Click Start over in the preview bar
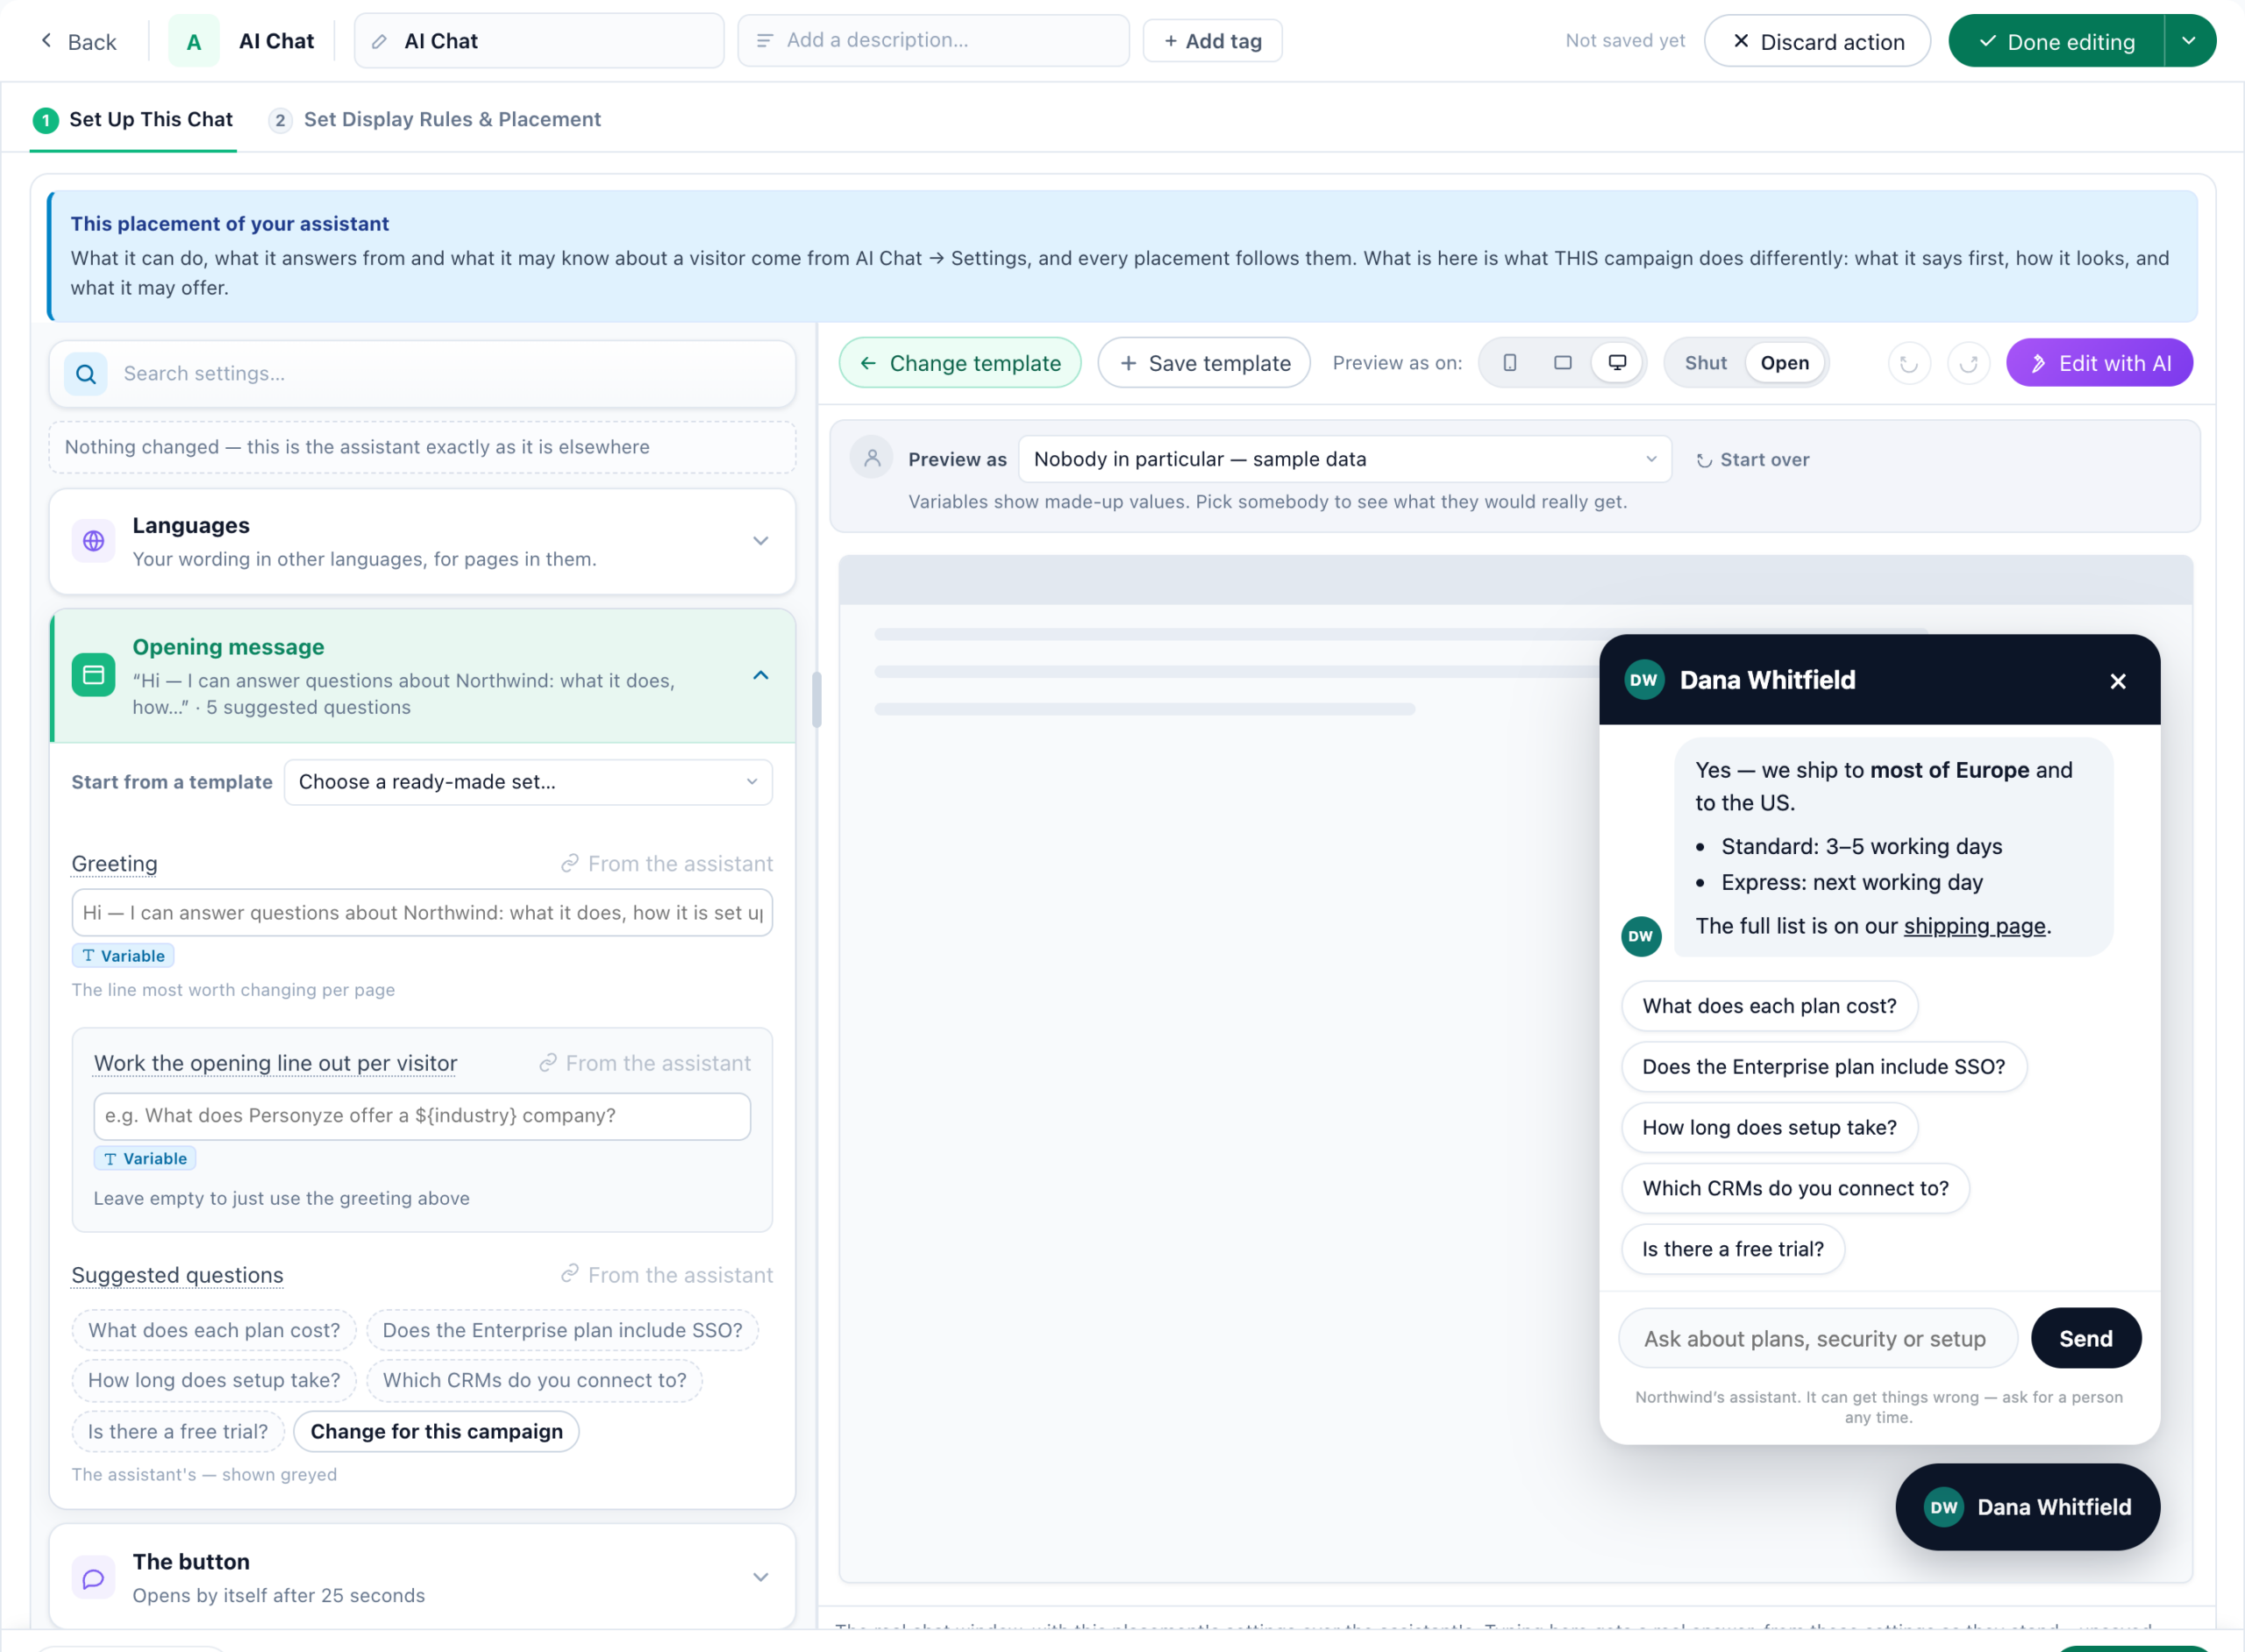2245x1652 pixels. (1753, 459)
